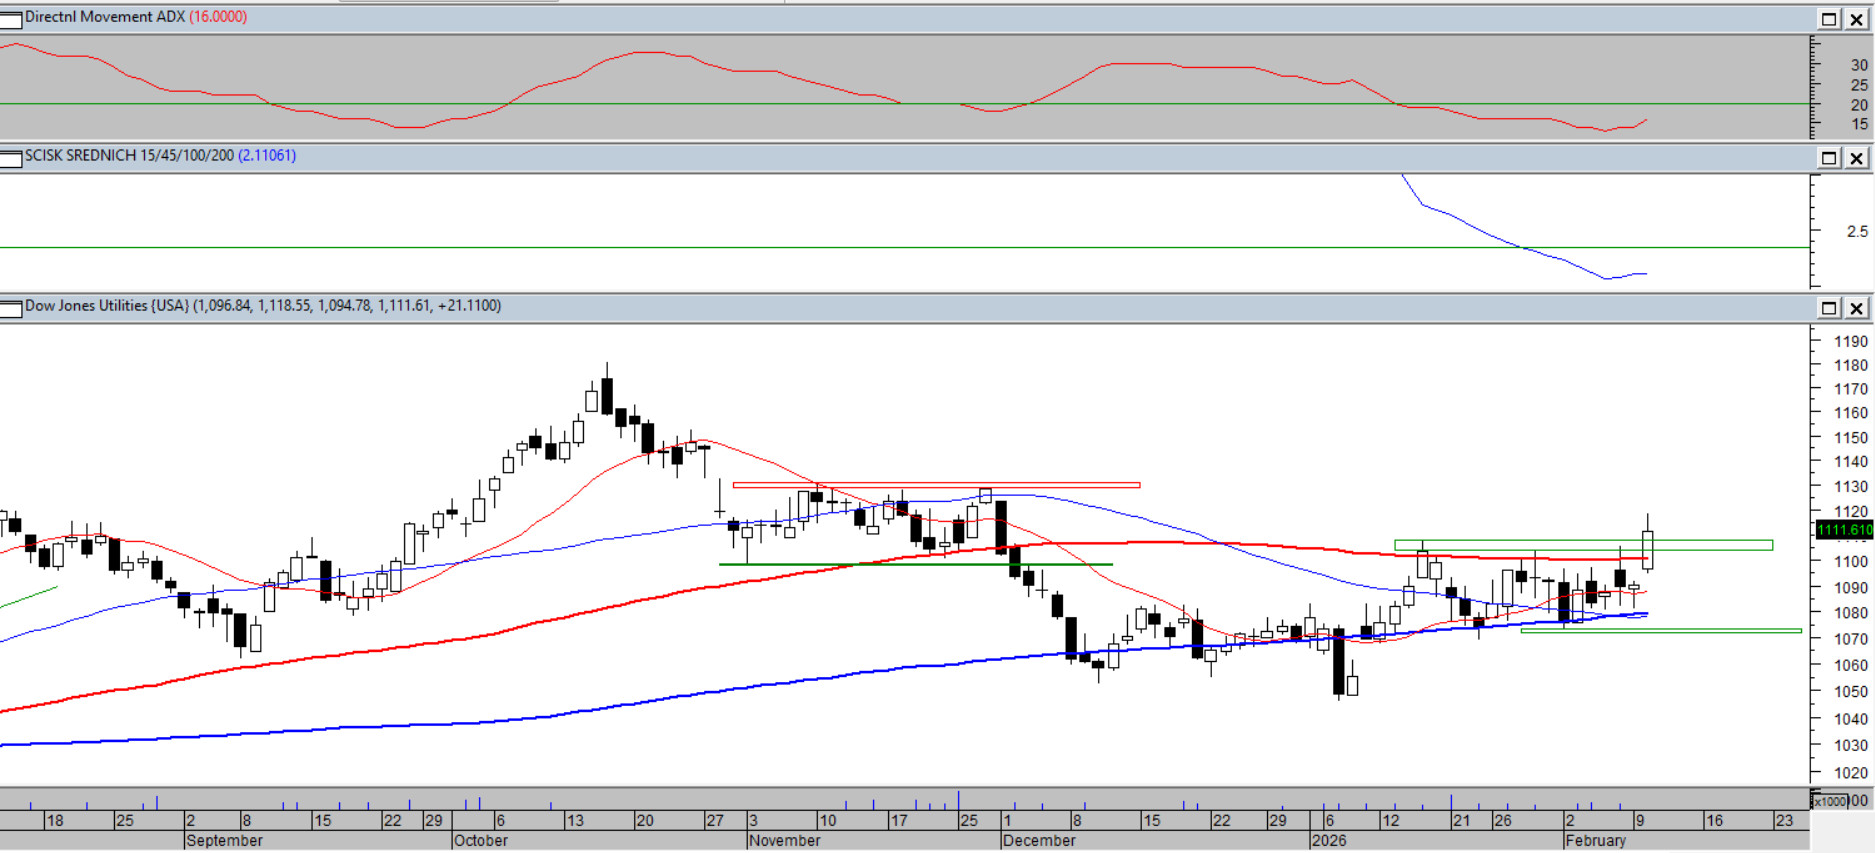Viewport: 1875px width, 853px height.
Task: Close the Directnl Movement ADX pane
Action: pyautogui.click(x=1856, y=19)
